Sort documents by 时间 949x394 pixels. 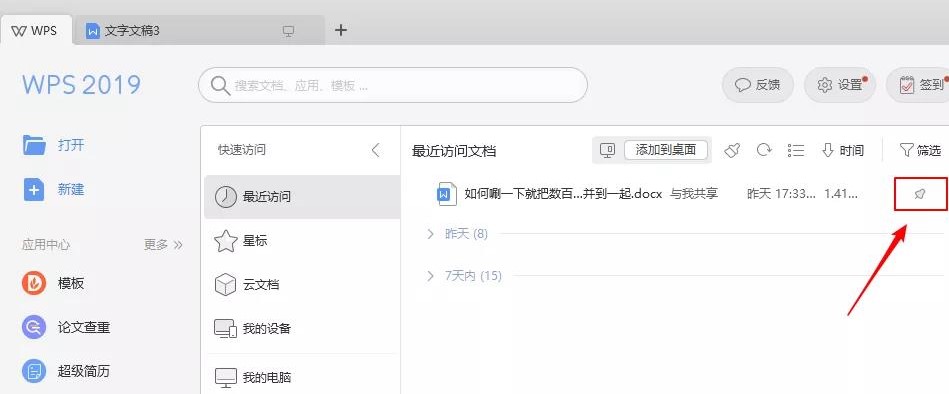click(x=842, y=150)
